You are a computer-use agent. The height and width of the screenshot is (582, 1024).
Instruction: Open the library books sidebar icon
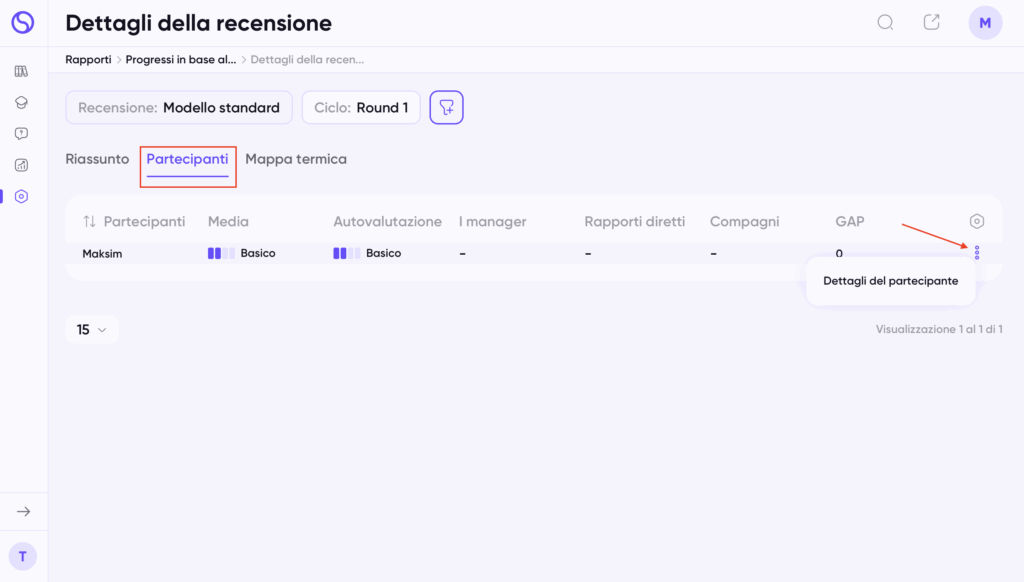[x=22, y=71]
